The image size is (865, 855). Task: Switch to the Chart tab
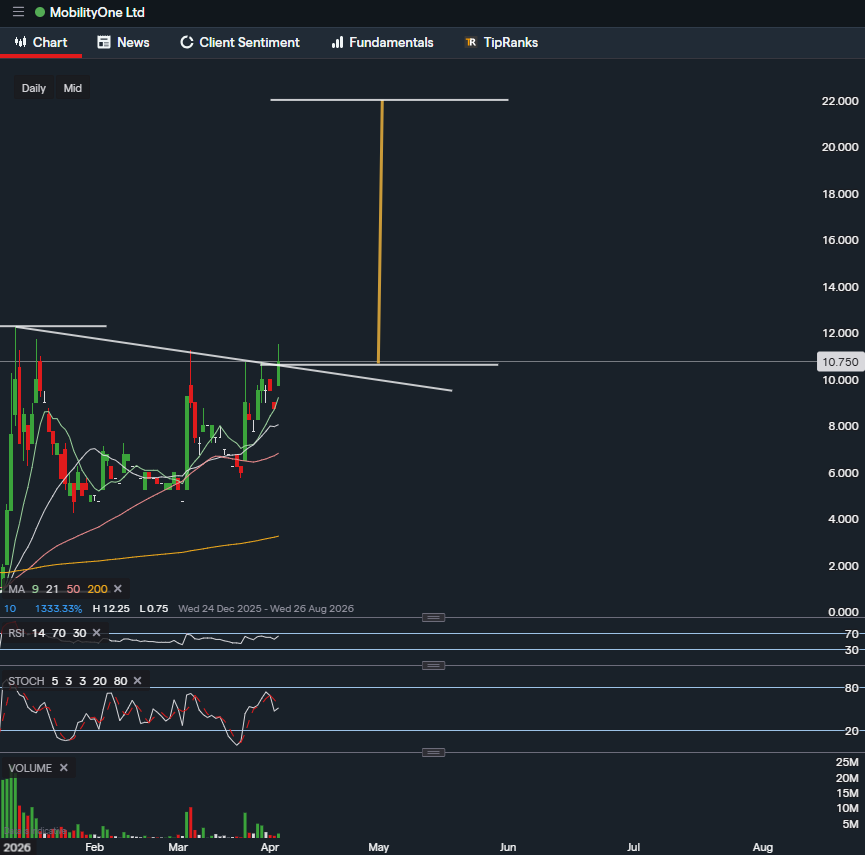[41, 42]
